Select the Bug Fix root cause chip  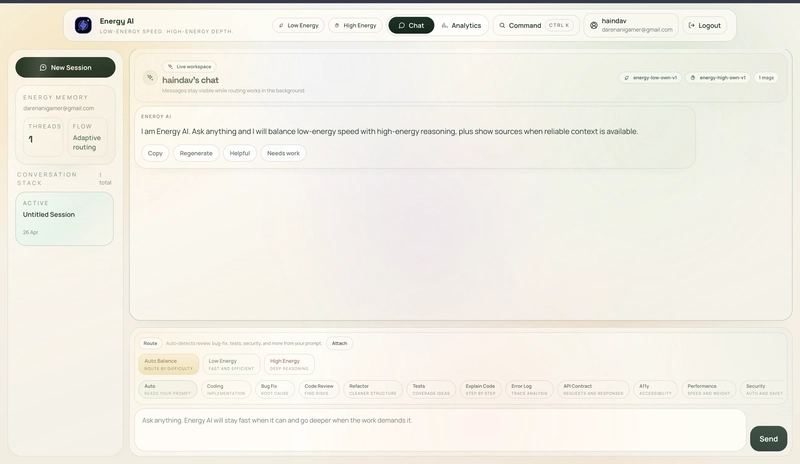(275, 389)
